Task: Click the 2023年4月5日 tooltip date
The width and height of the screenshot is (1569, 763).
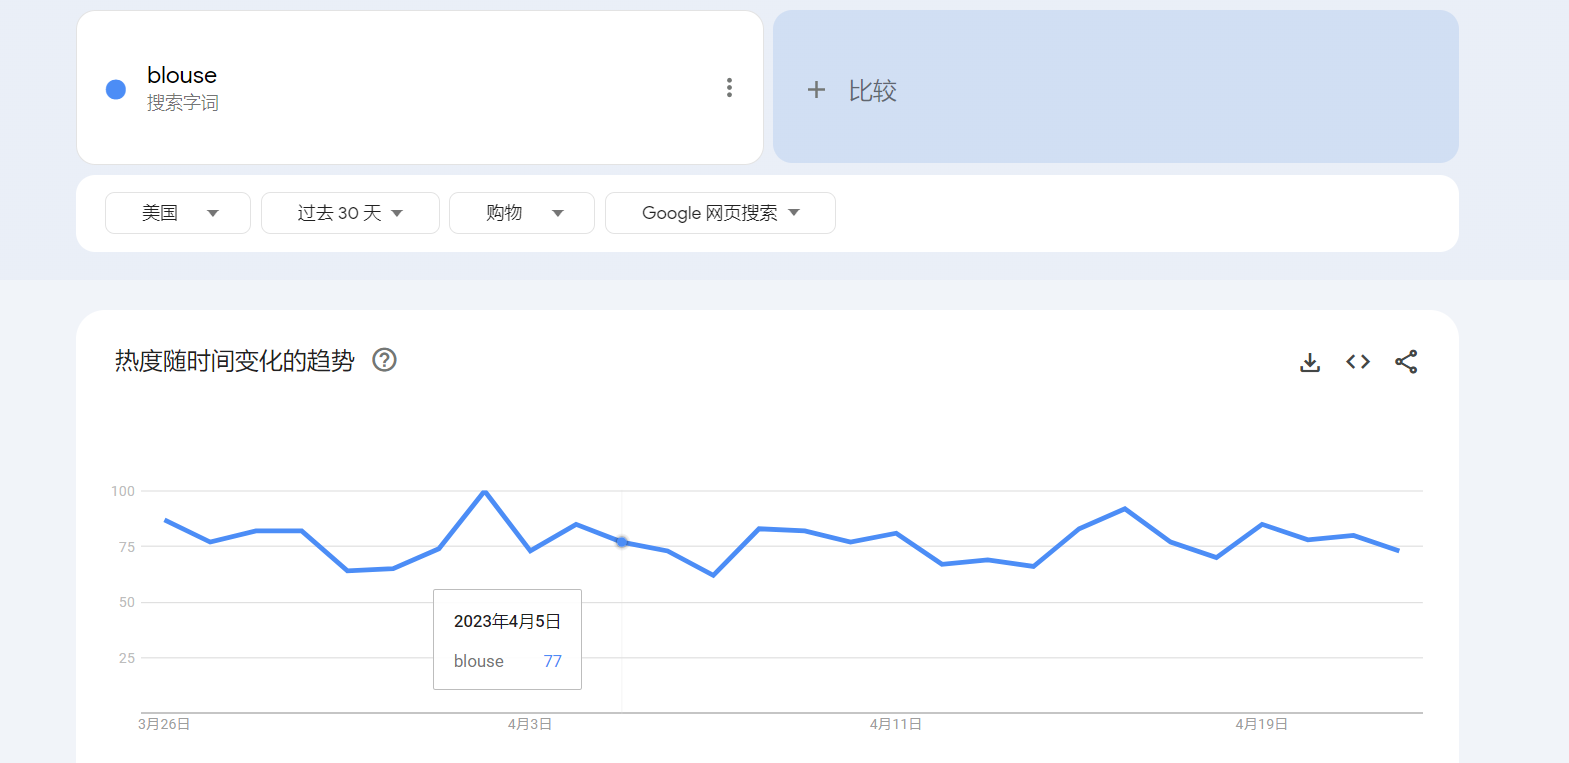Action: [x=507, y=621]
